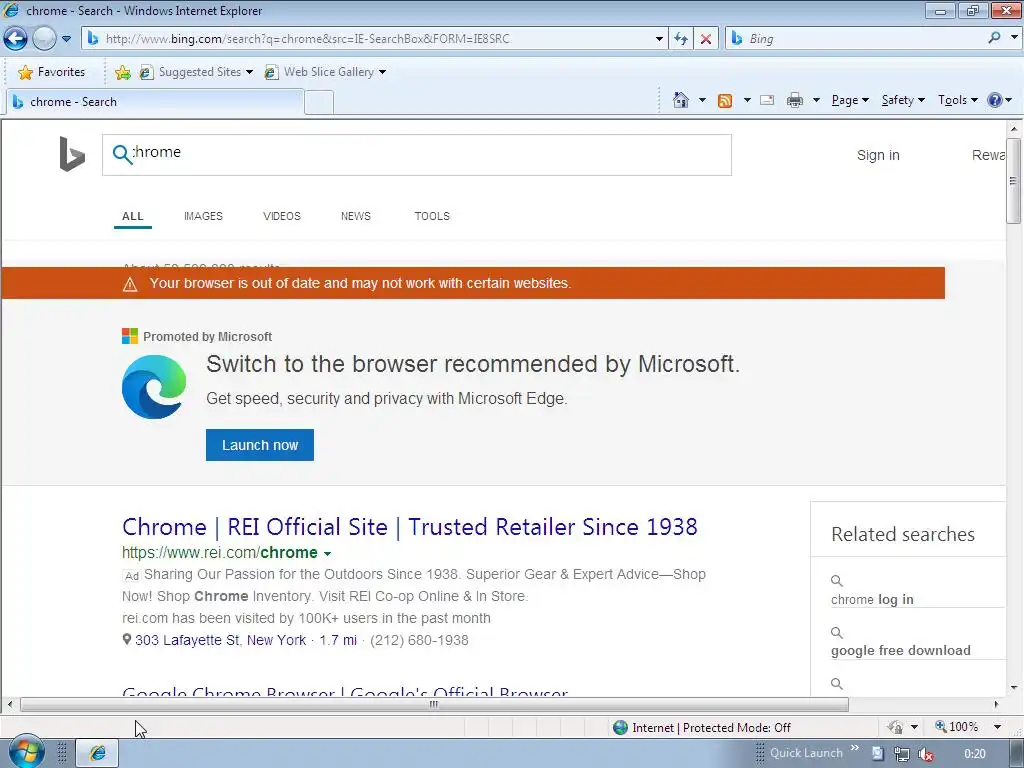The width and height of the screenshot is (1024, 768).
Task: Open Web Slice Gallery dropdown
Action: click(325, 72)
